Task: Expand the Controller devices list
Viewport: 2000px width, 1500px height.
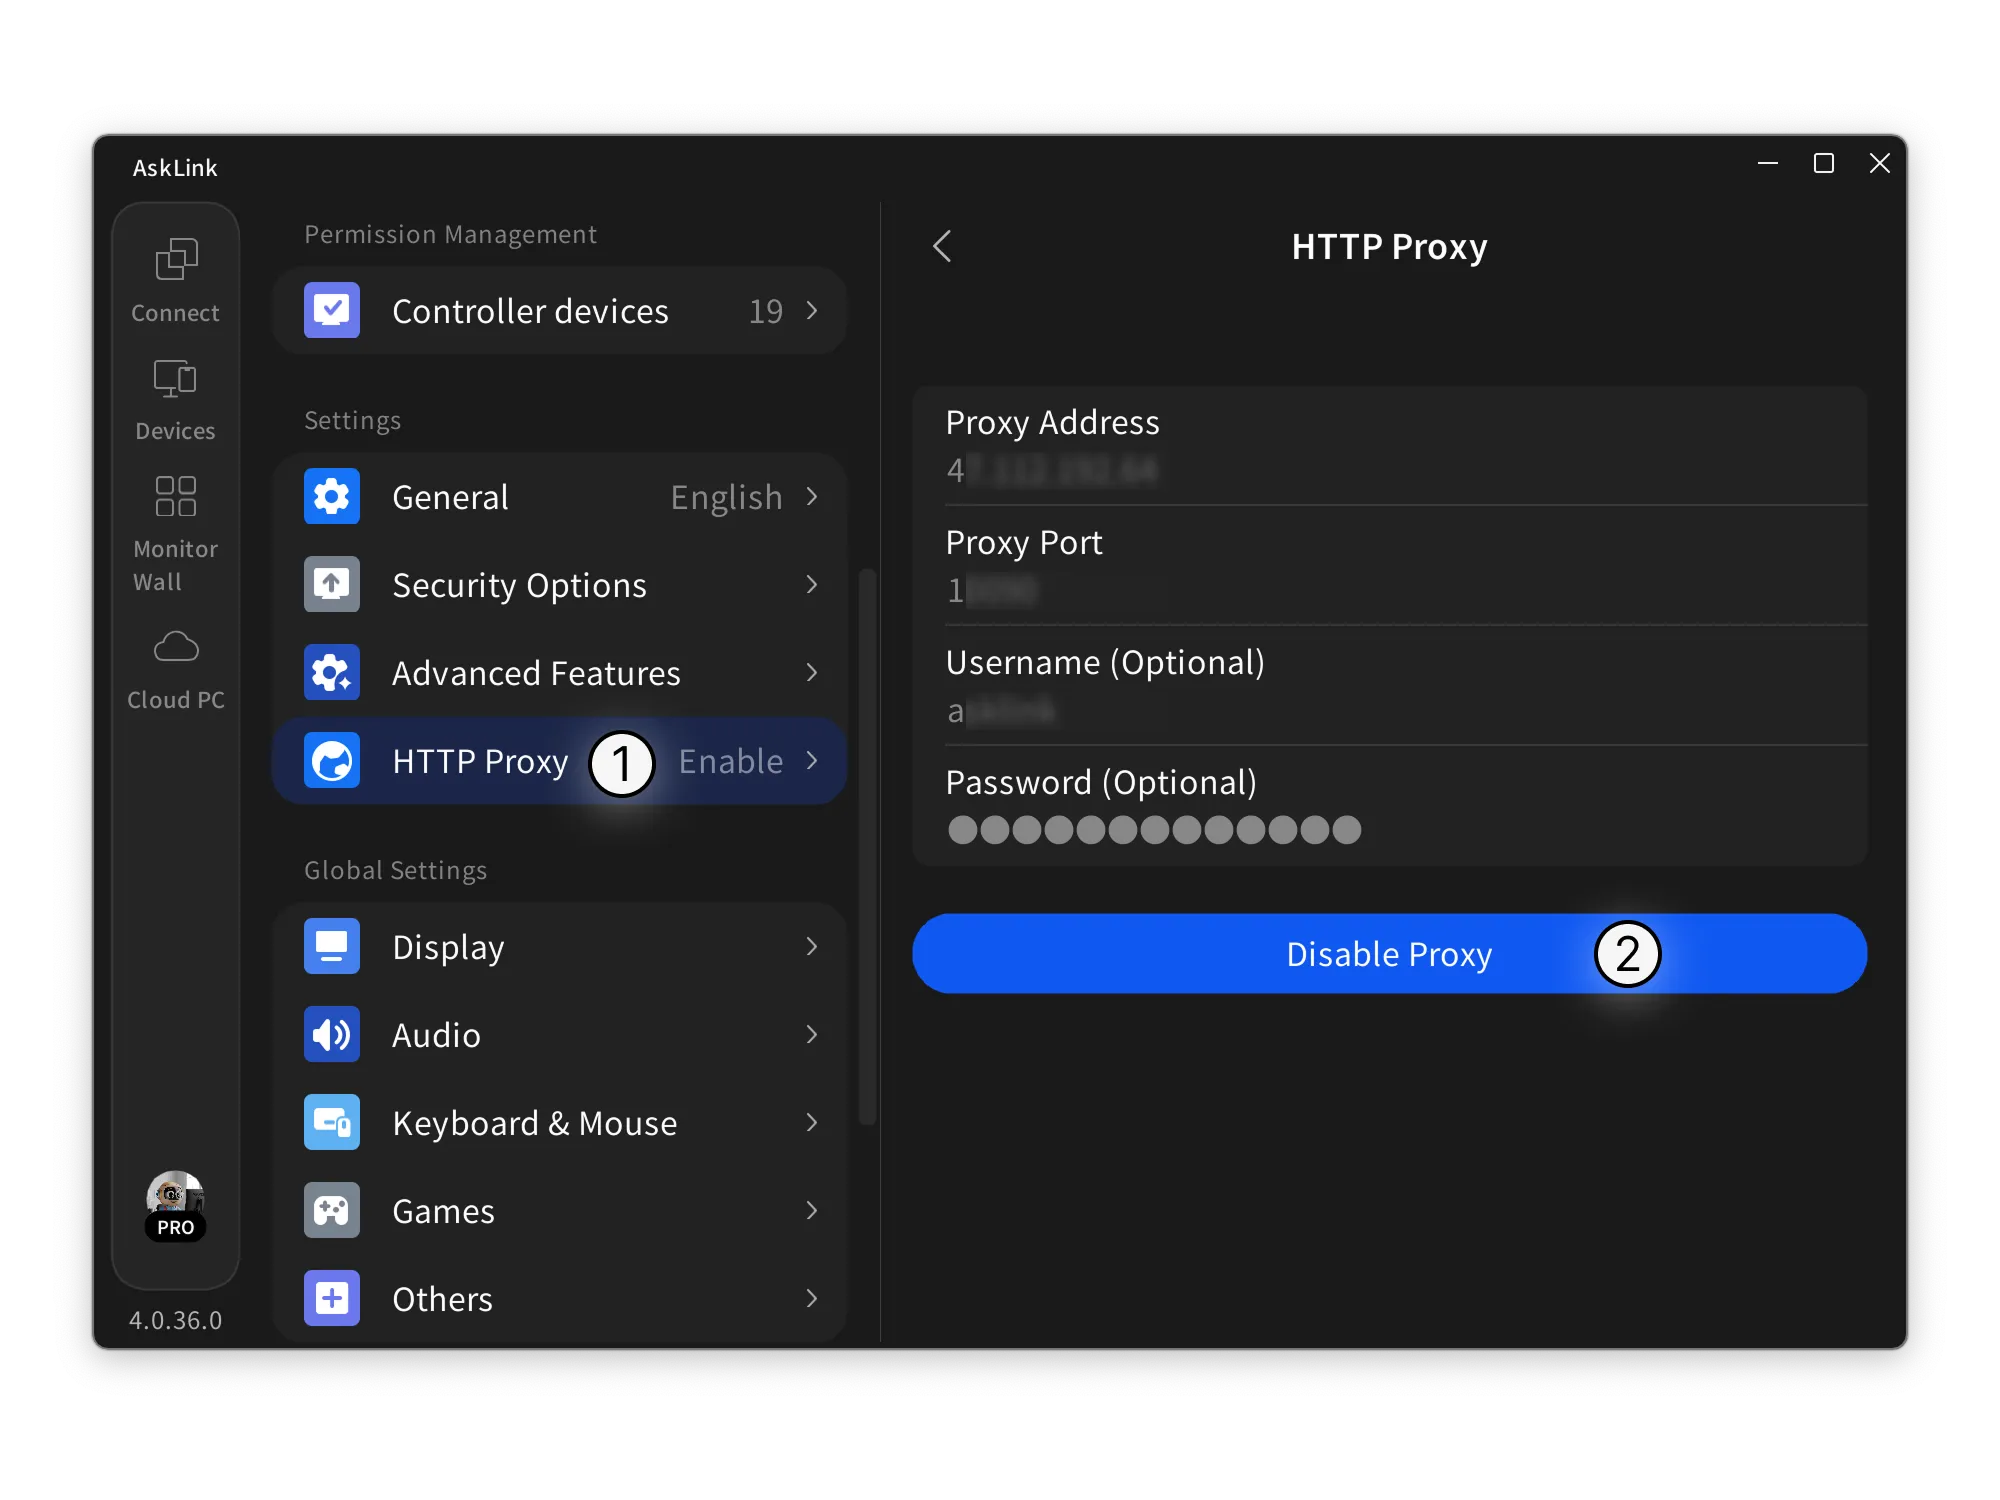Action: pos(811,311)
